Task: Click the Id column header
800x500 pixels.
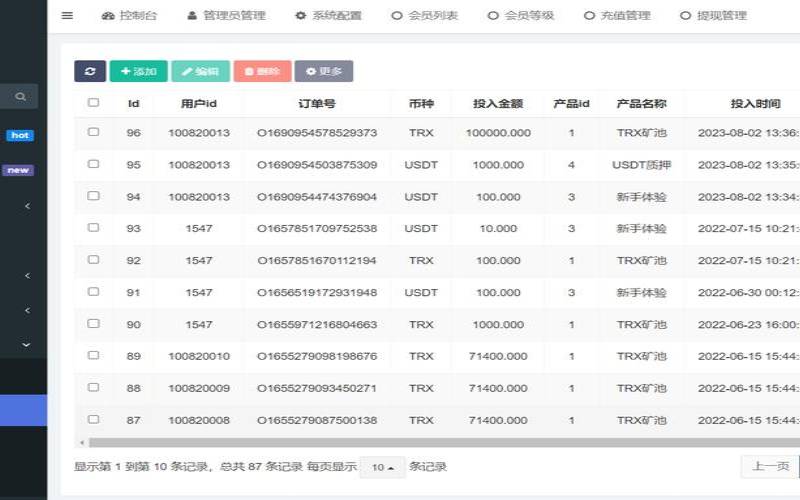Action: pos(133,104)
